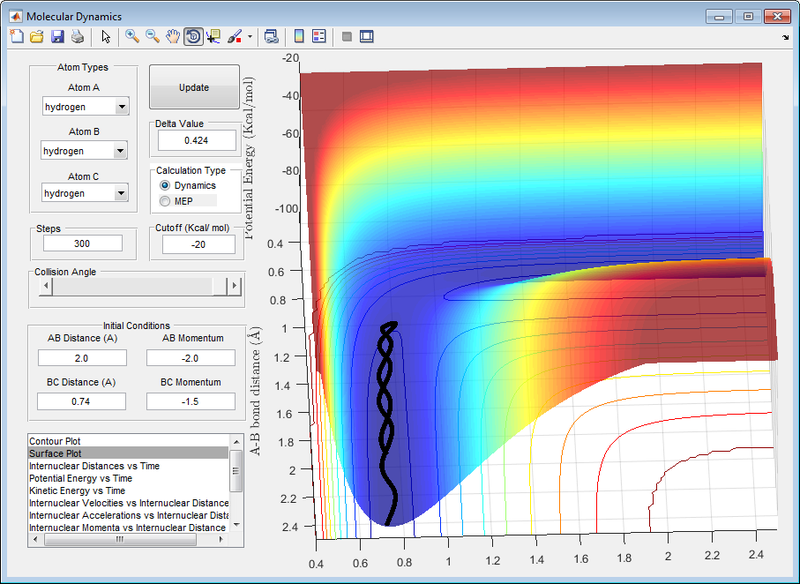Click the plot list scroll down arrow
800x584 pixels.
236,524
